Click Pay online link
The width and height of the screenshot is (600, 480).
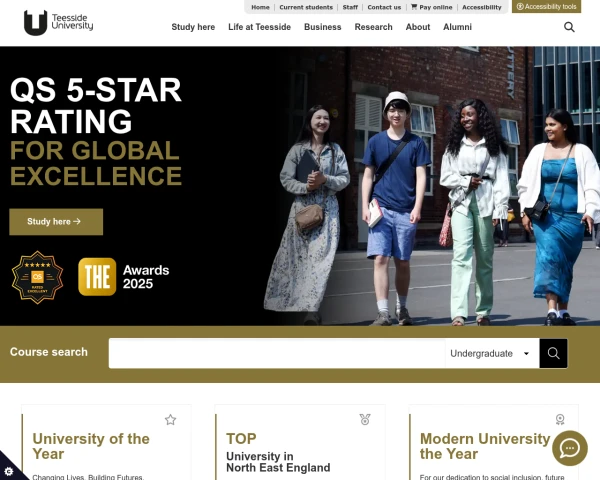[x=432, y=7]
